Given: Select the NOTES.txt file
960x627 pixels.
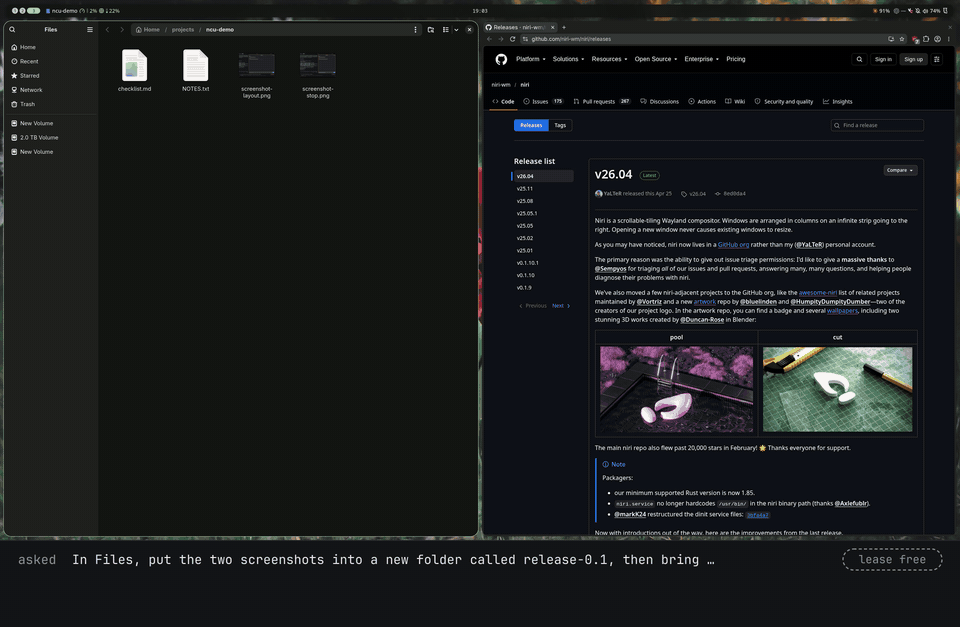Looking at the screenshot, I should (x=196, y=70).
